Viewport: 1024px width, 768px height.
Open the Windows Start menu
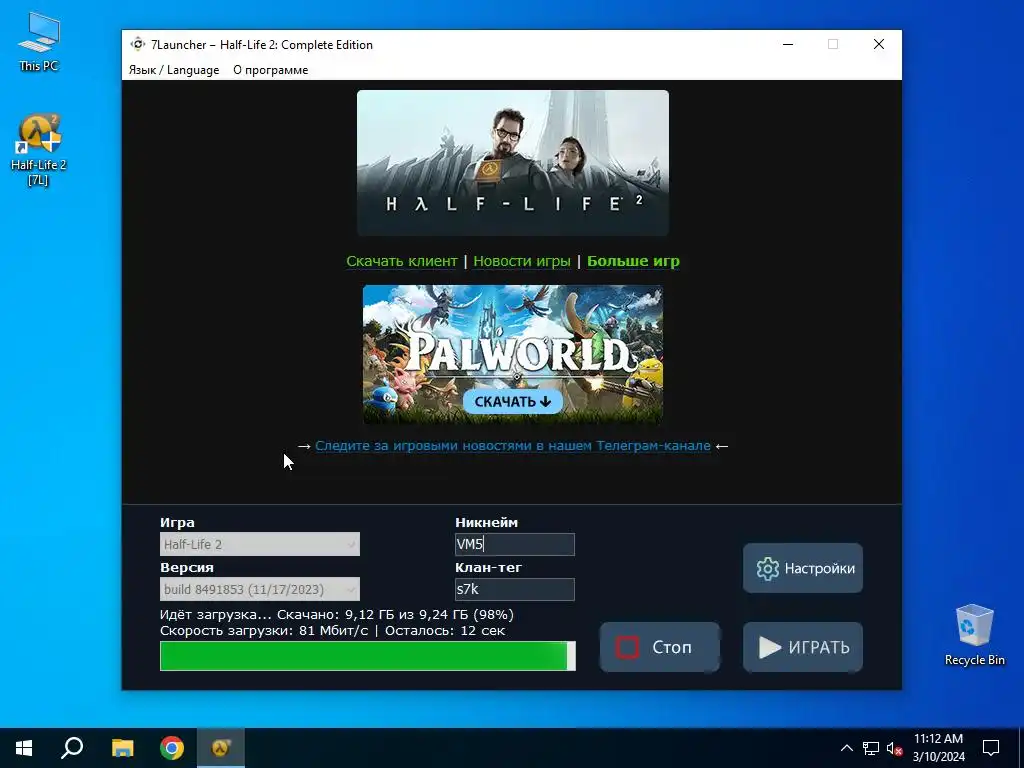coord(24,748)
